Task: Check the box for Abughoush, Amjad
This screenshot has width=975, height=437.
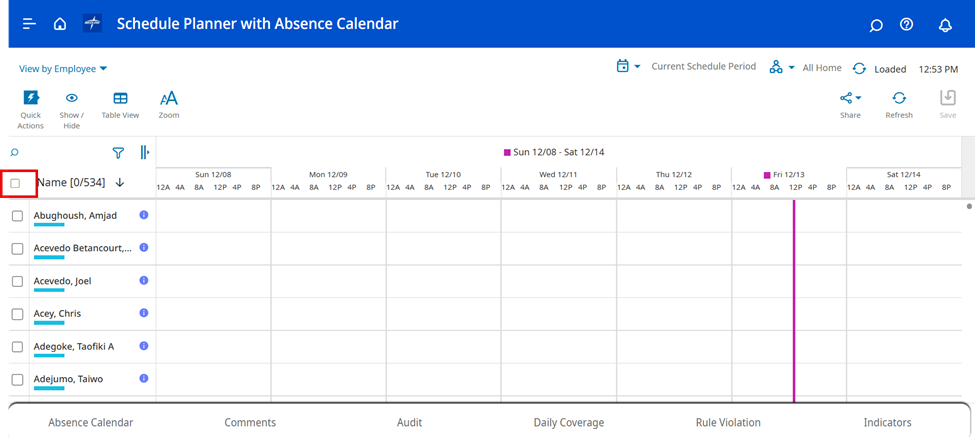Action: 17,216
